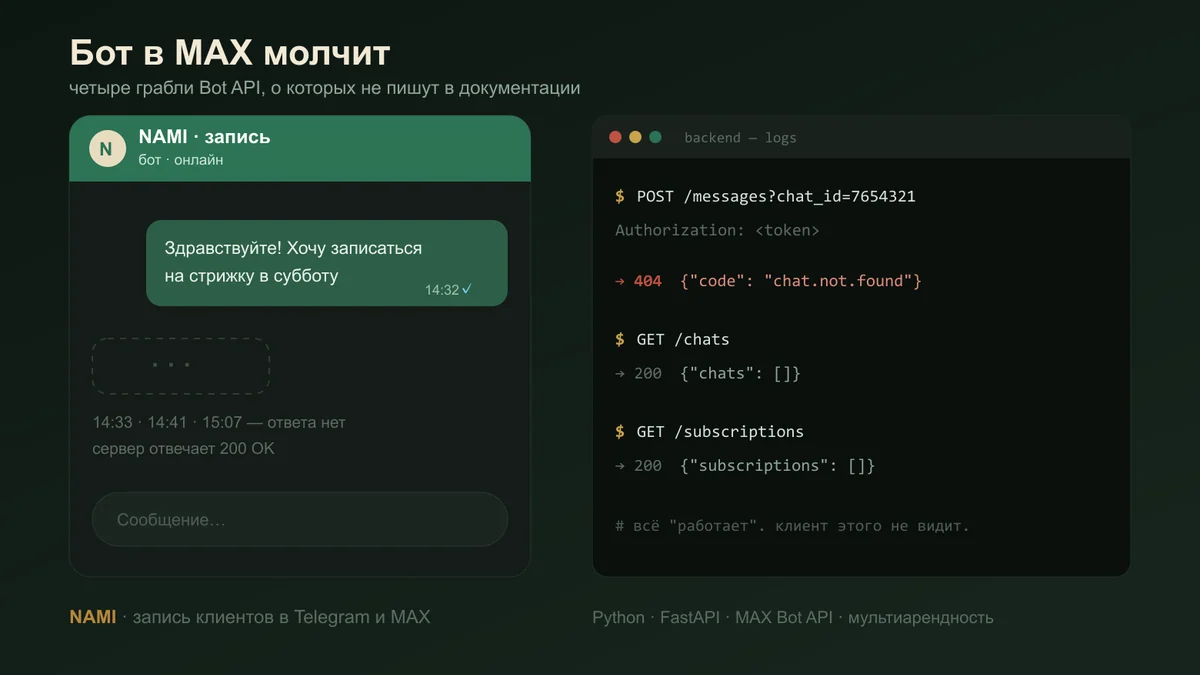Click the orange "NAMI" brand name in footer

pos(93,617)
